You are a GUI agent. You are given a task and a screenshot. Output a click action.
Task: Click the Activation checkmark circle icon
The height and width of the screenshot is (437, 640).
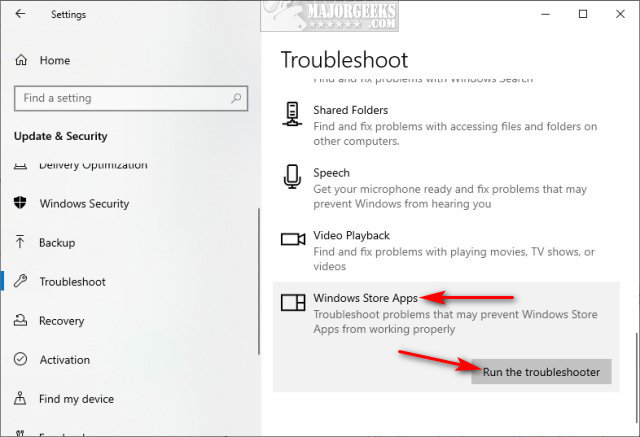(20, 359)
